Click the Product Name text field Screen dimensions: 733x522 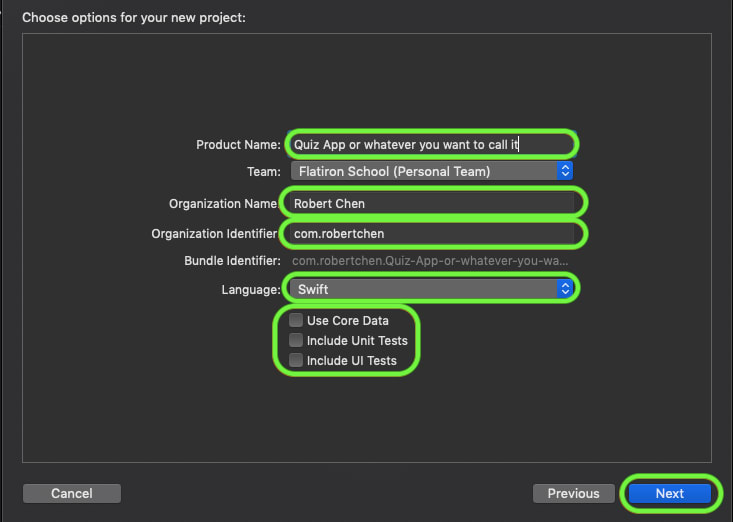pos(431,144)
